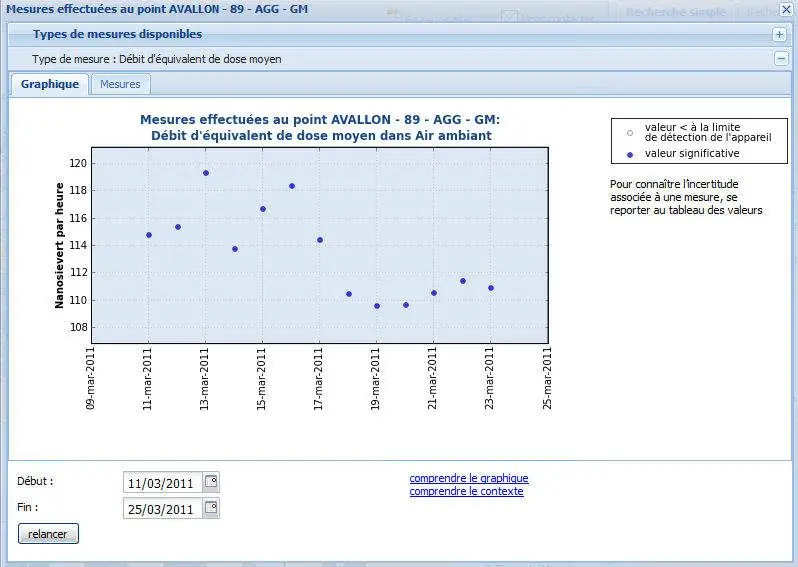
Task: Click the 23-mar-2011 data point near 111
Action: (491, 288)
